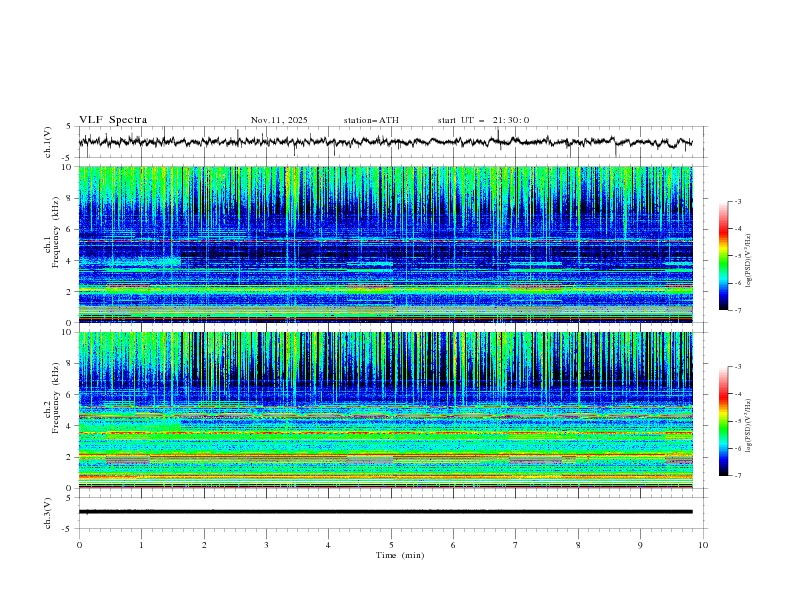Image resolution: width=792 pixels, height=612 pixels.
Task: Click the "-7" tick on lower colorbar
Action: click(738, 476)
